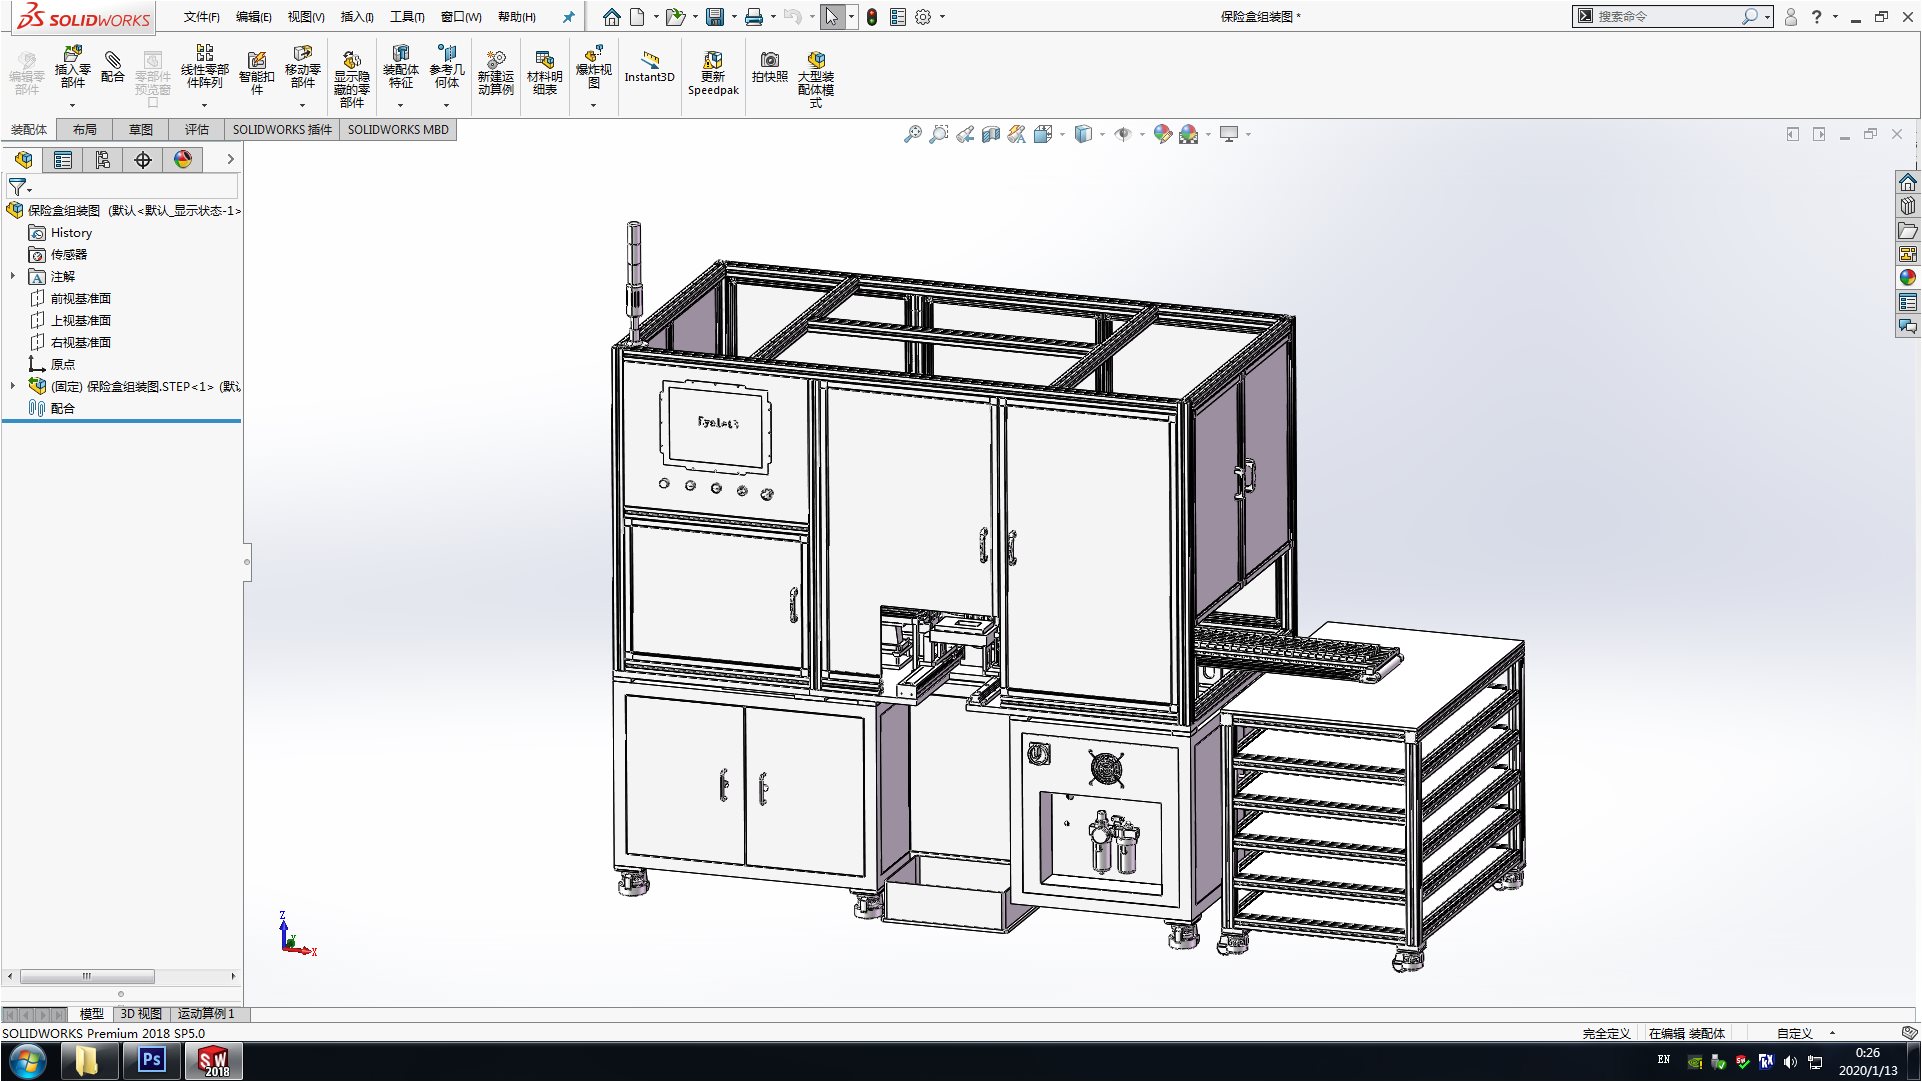This screenshot has width=1922, height=1082.
Task: Click the Motion Study 1 tab
Action: [x=205, y=1014]
